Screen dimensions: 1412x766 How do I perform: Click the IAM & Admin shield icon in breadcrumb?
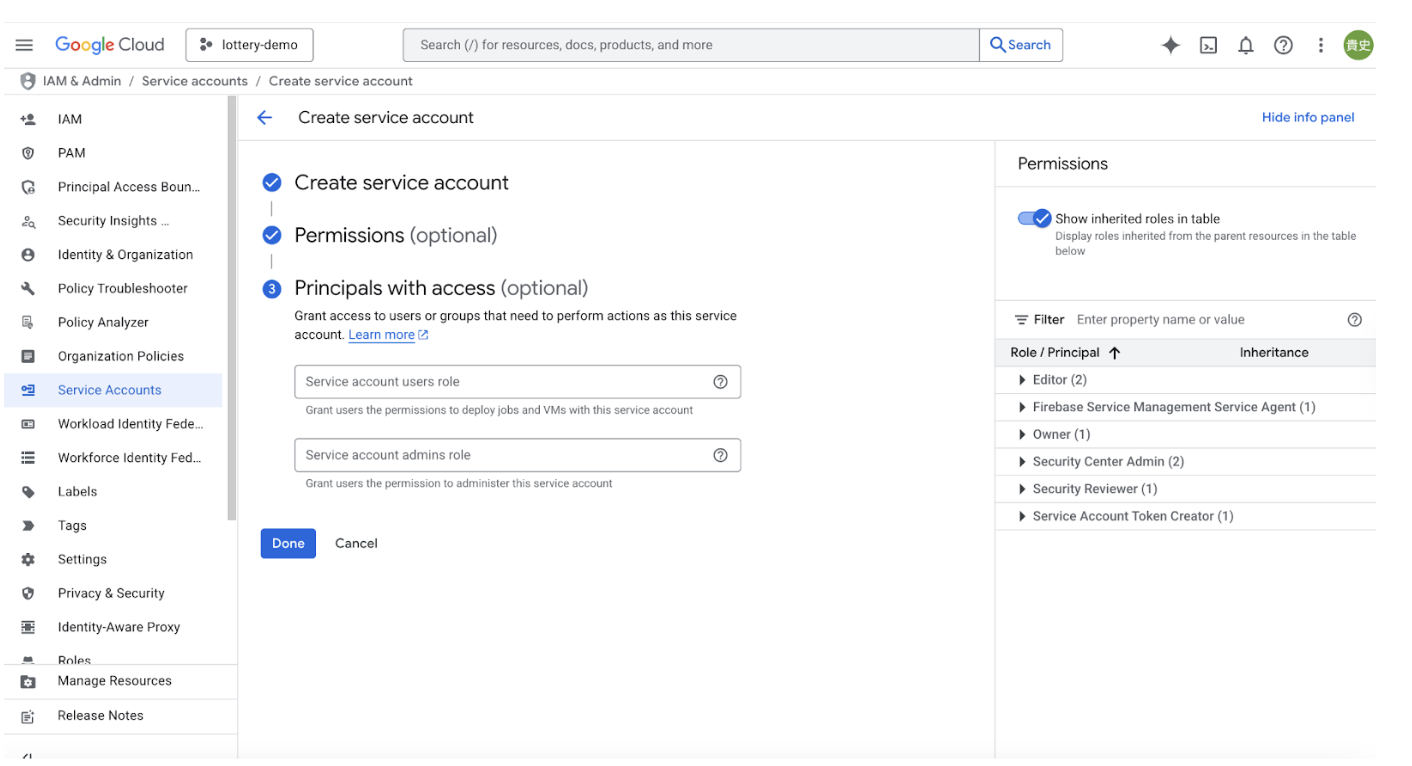28,81
